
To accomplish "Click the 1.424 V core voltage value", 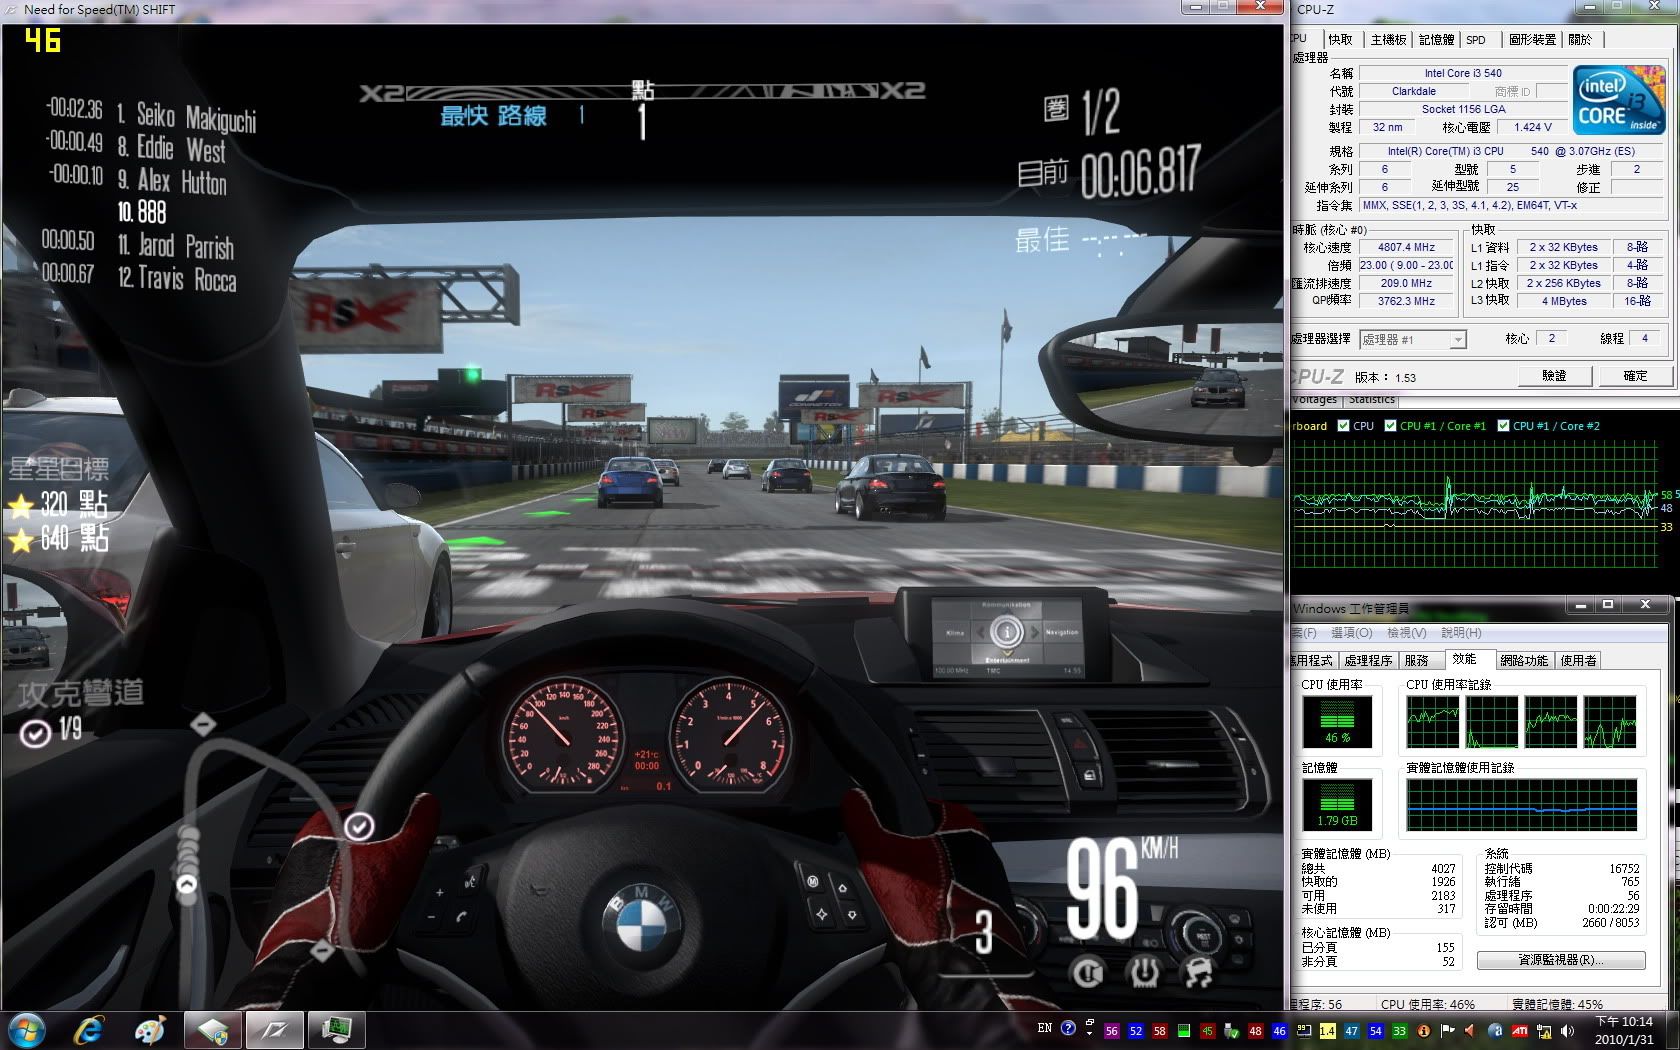I will 1532,127.
